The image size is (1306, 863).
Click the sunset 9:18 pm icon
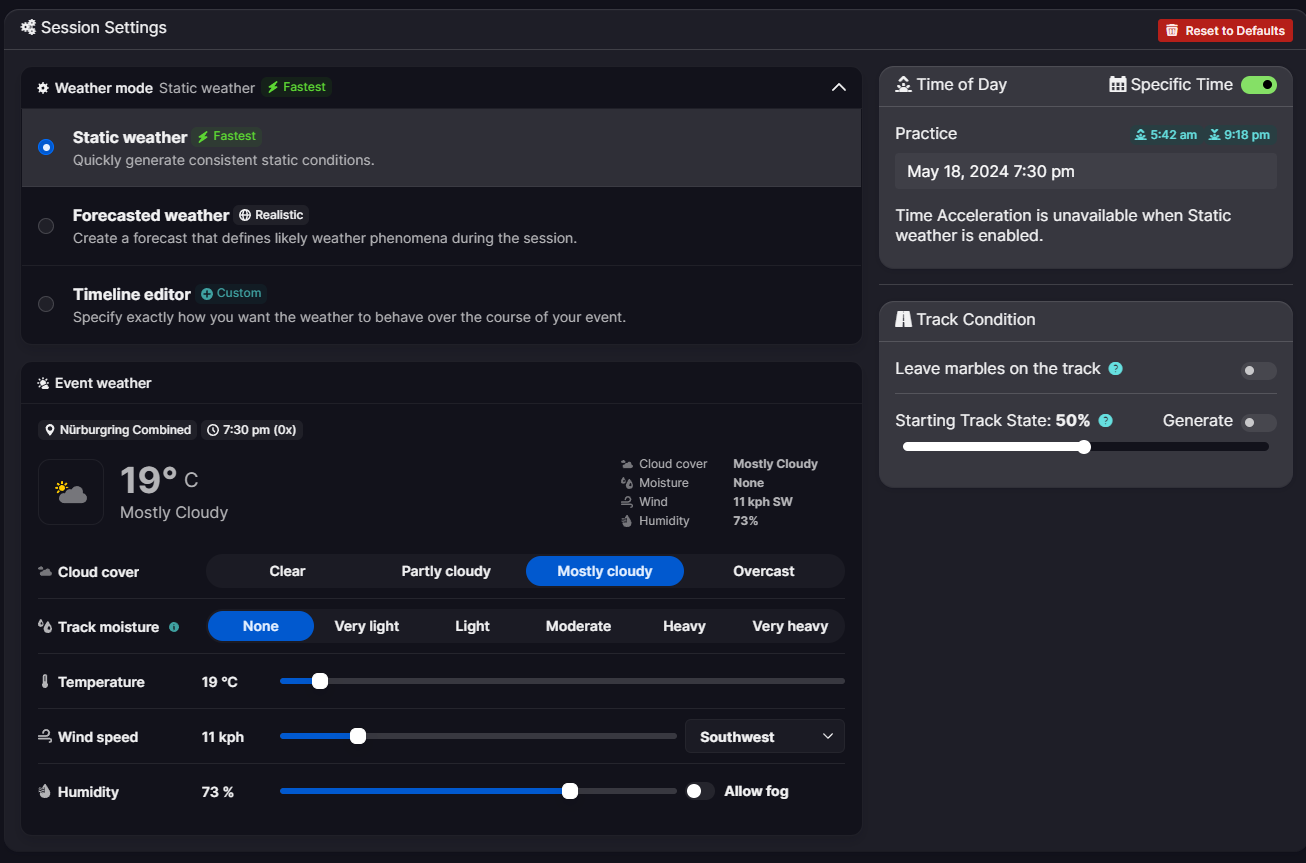1214,135
